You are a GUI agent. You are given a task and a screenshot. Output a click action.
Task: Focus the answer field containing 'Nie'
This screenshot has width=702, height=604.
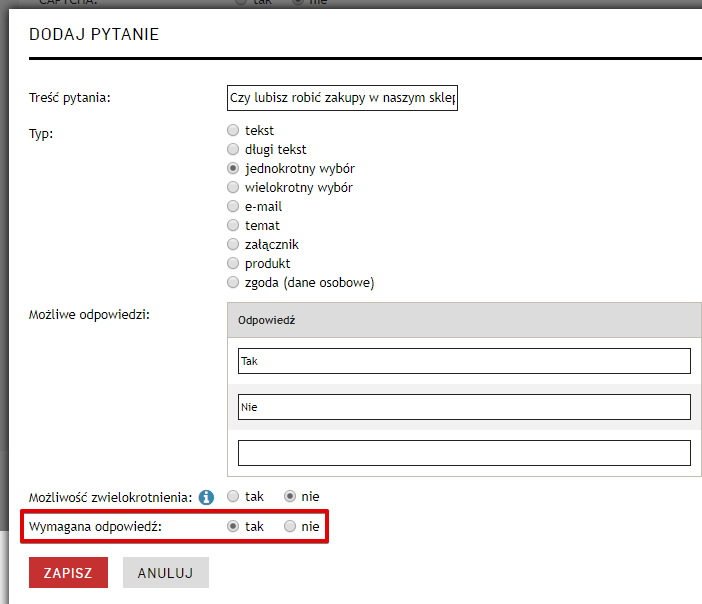pos(464,407)
